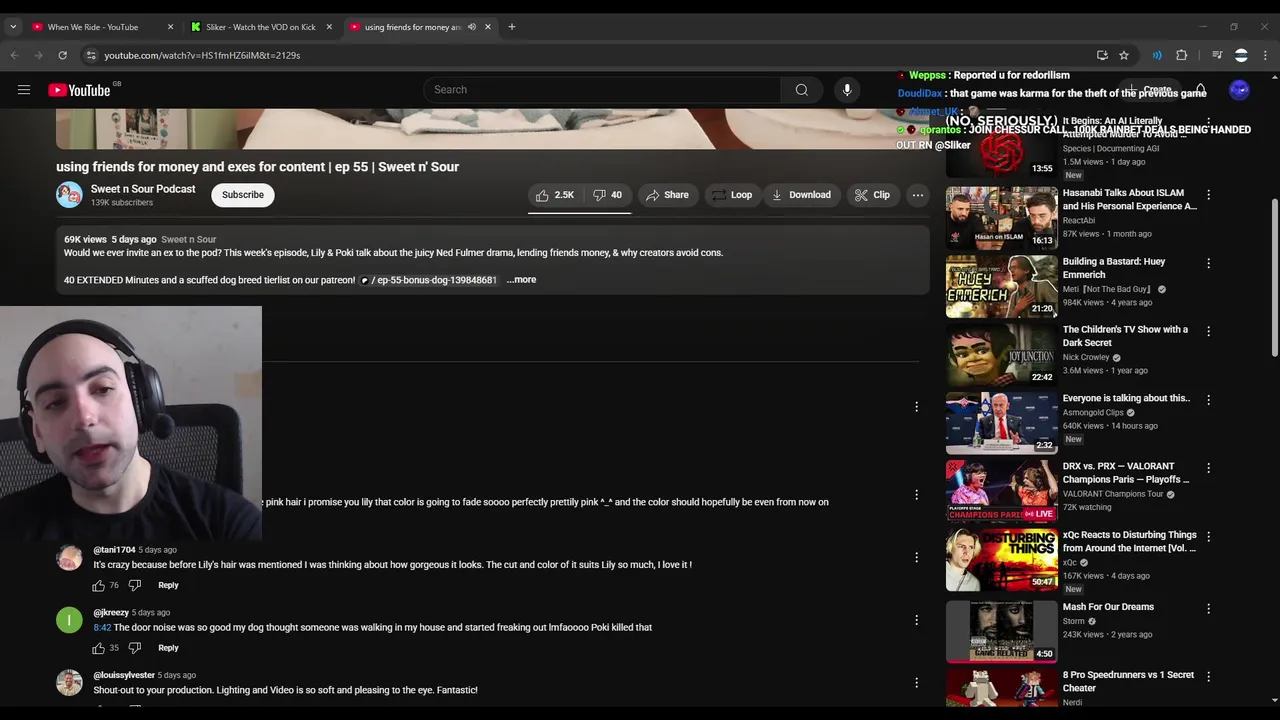Close the Sliker Kick tab
The image size is (1280, 720).
click(x=329, y=27)
